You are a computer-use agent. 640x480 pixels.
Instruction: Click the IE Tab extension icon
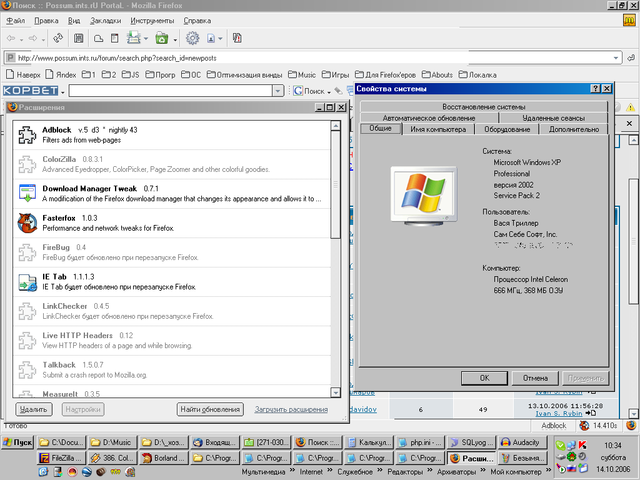(27, 281)
